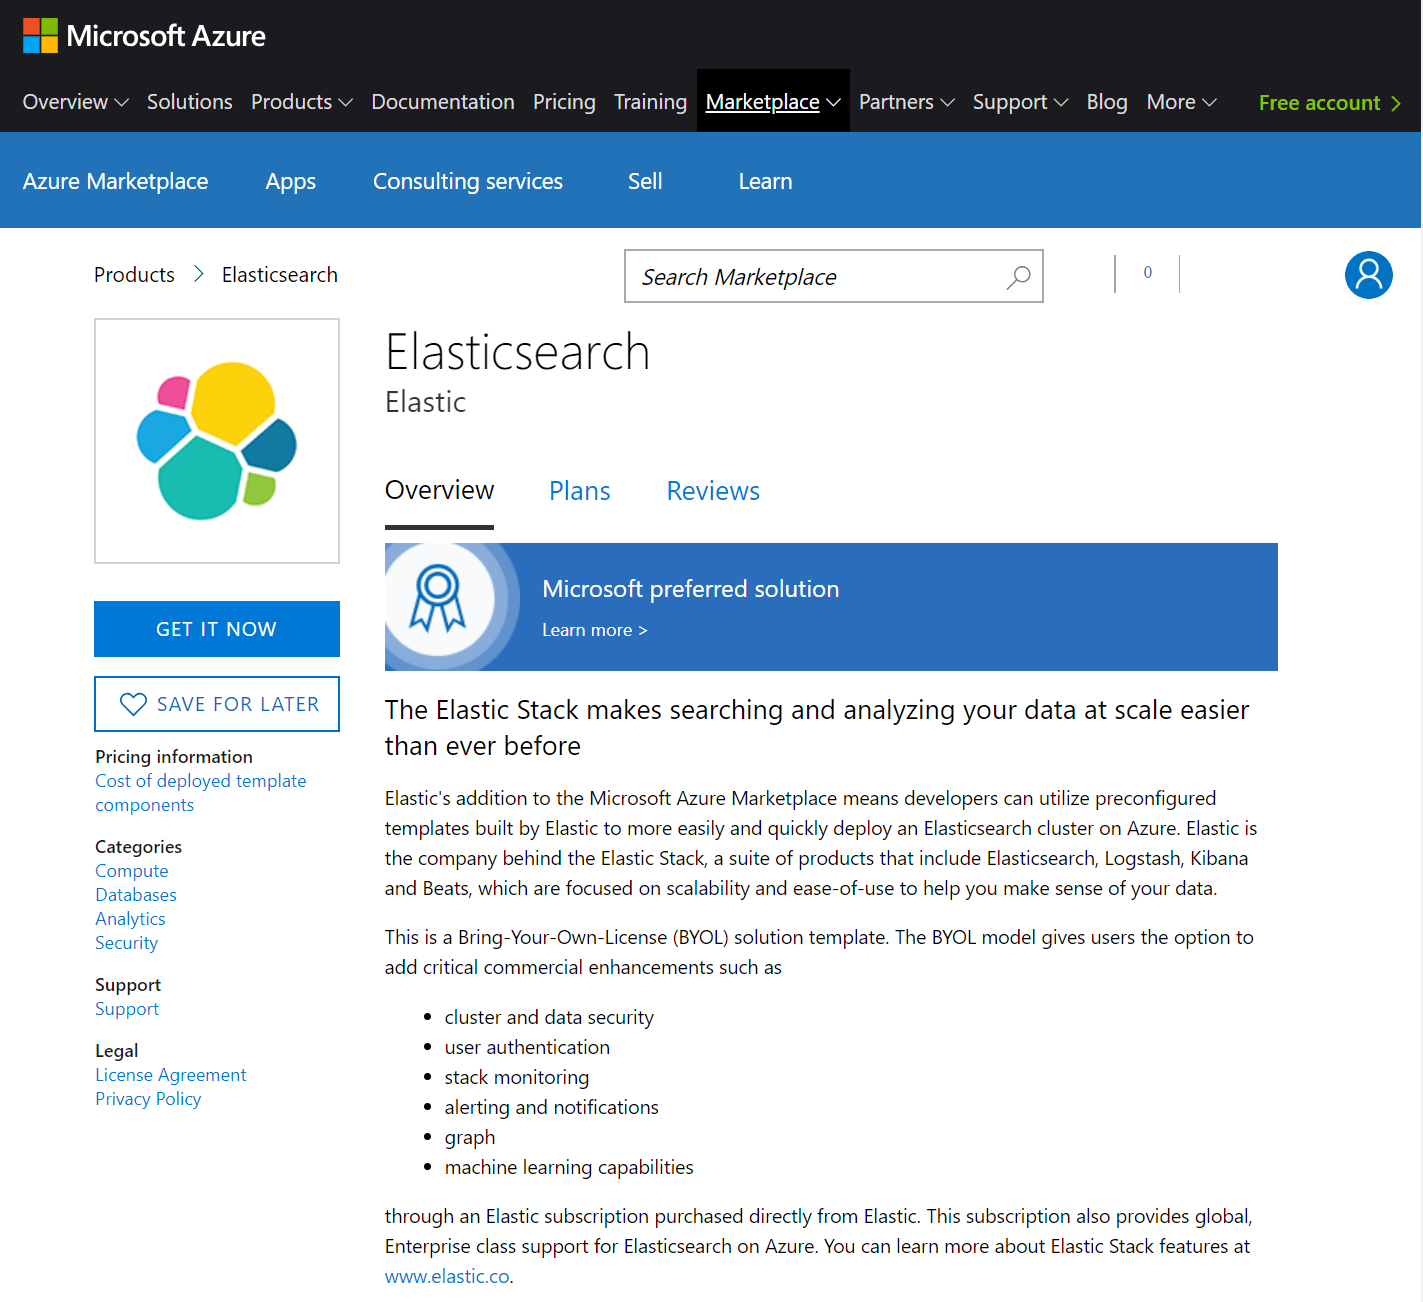Expand the Overview dropdown in top nav
Screen dimensions: 1423x1302
coord(75,102)
